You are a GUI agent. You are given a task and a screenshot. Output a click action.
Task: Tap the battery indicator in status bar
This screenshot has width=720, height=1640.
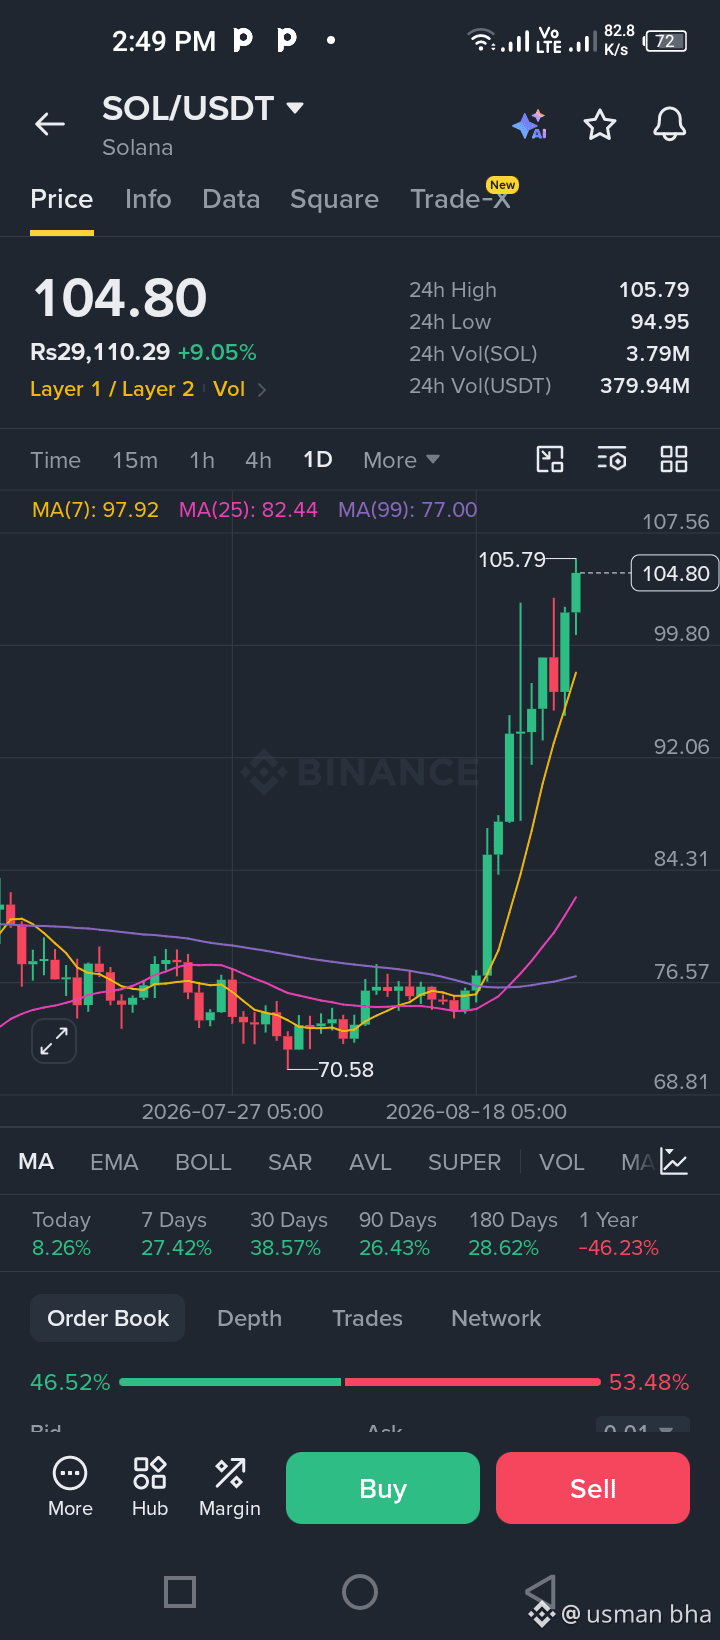pyautogui.click(x=666, y=41)
